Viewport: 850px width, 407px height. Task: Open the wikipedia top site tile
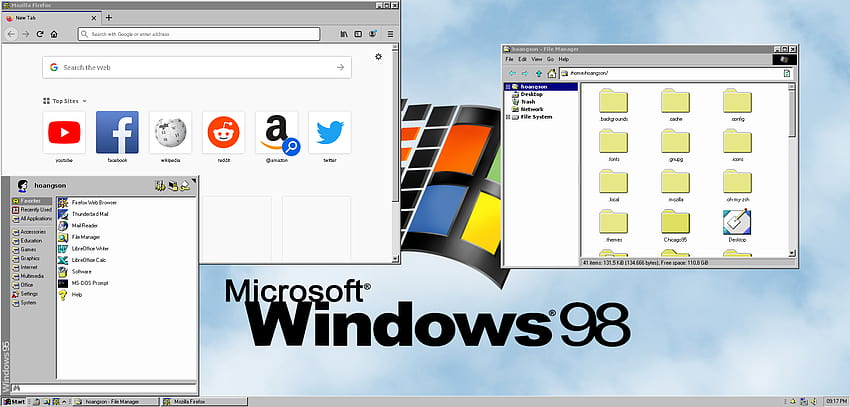(170, 132)
